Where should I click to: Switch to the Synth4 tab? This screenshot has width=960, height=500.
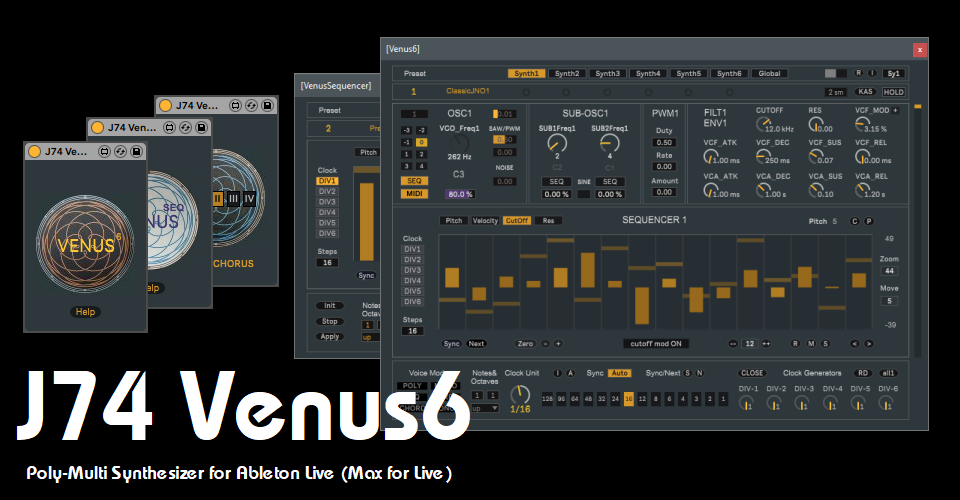click(648, 73)
